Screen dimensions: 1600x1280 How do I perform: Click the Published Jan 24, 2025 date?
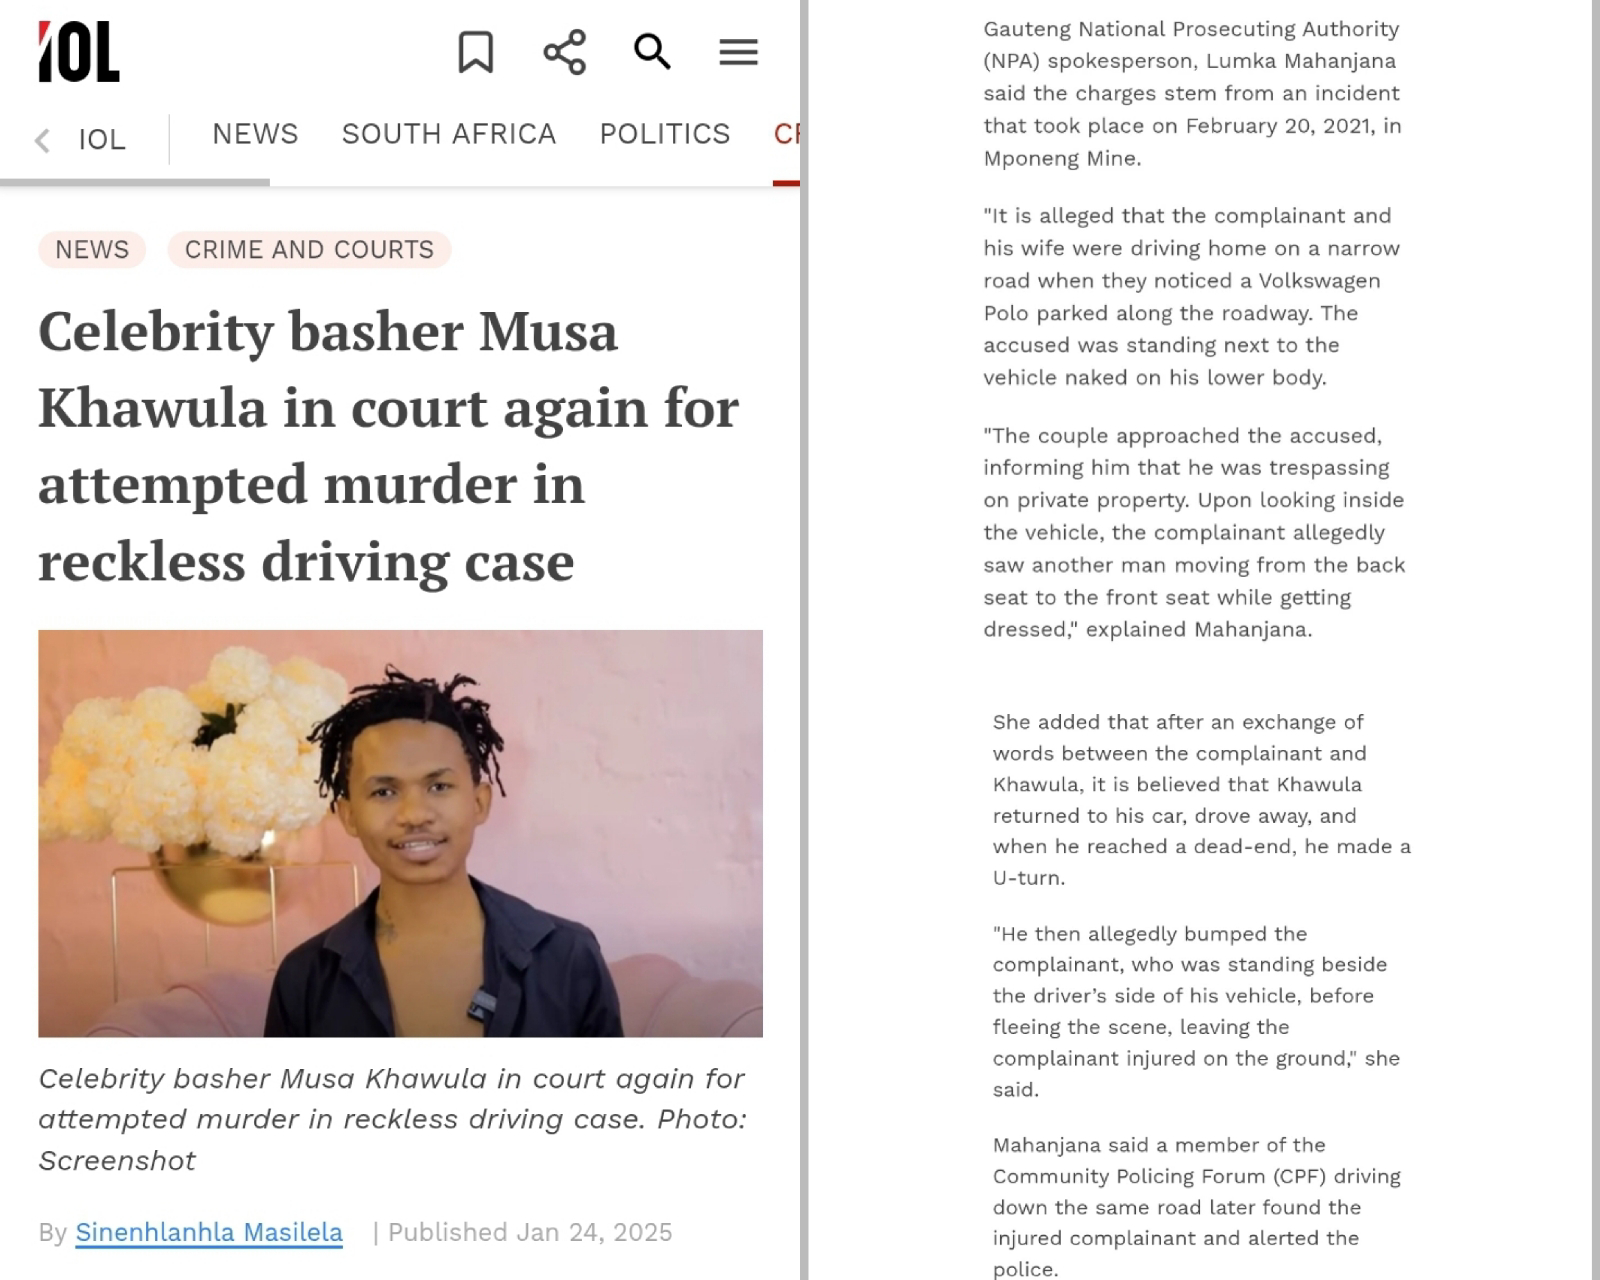pyautogui.click(x=530, y=1232)
